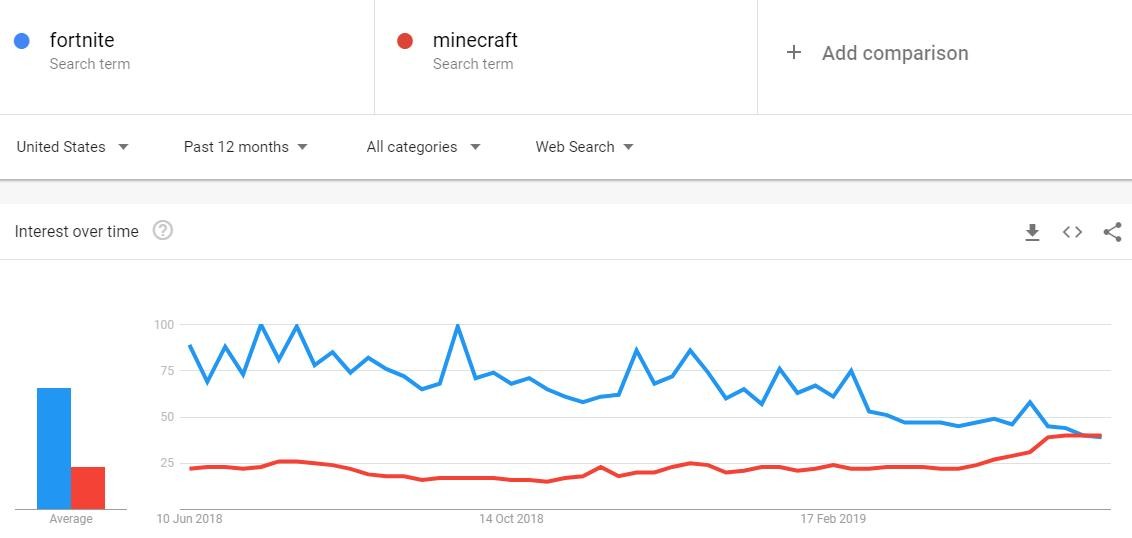1132x538 pixels.
Task: Open the embed code icon
Action: coord(1072,232)
